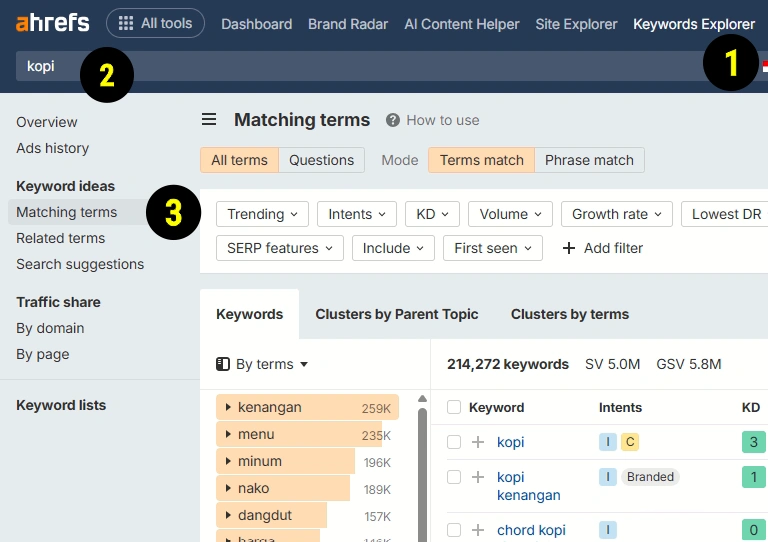Click the Intents column header
768x542 pixels.
pyautogui.click(x=620, y=407)
